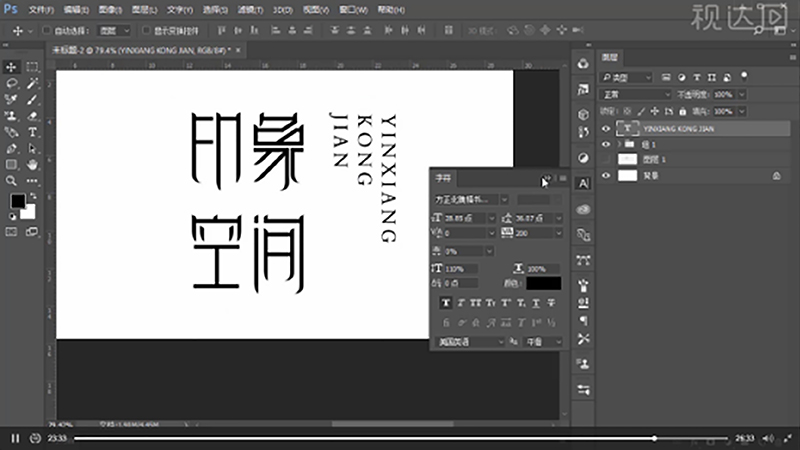800x450 pixels.
Task: Hide the 组 1 group layer
Action: [x=606, y=144]
